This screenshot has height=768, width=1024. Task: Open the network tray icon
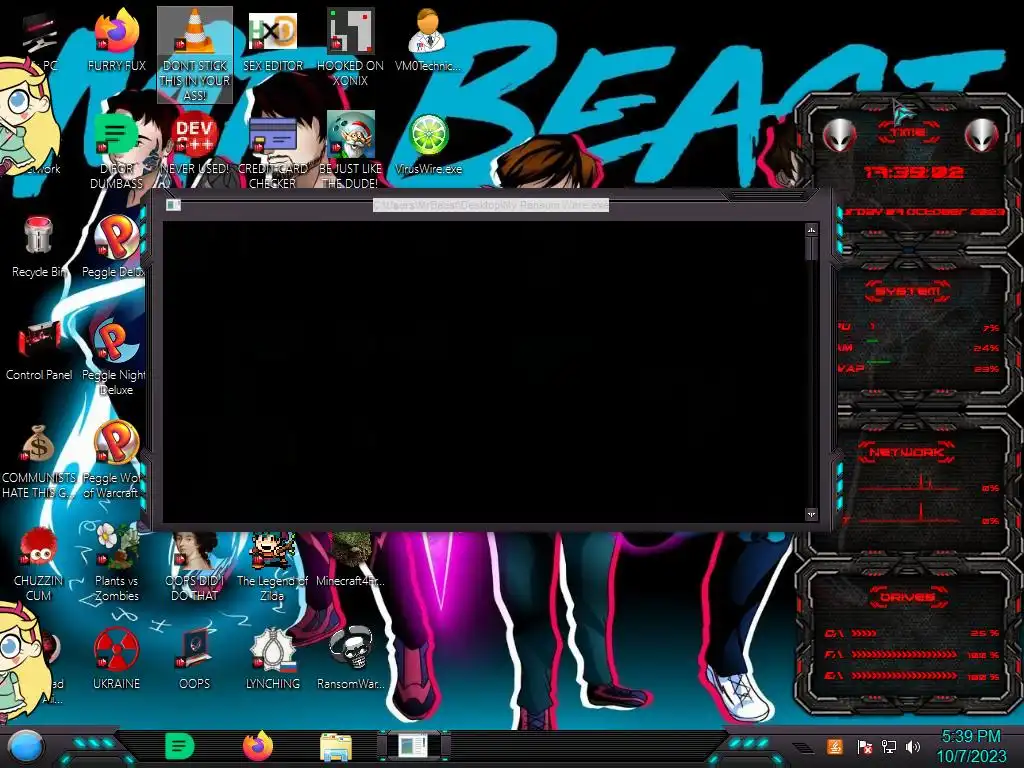click(888, 746)
